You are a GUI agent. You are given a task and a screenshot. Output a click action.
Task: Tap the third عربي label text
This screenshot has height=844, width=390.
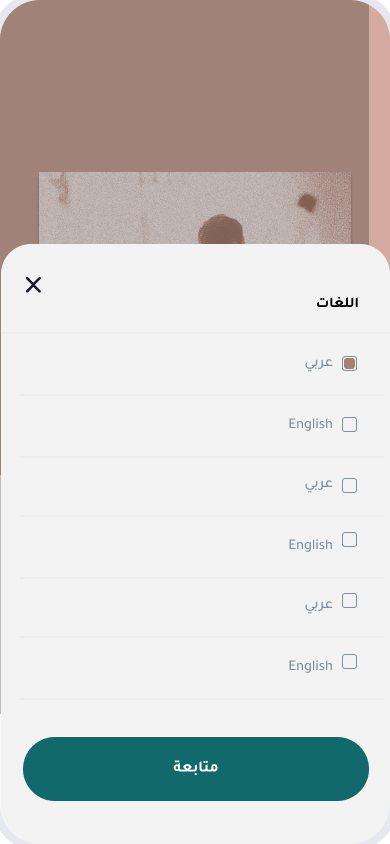tap(319, 605)
